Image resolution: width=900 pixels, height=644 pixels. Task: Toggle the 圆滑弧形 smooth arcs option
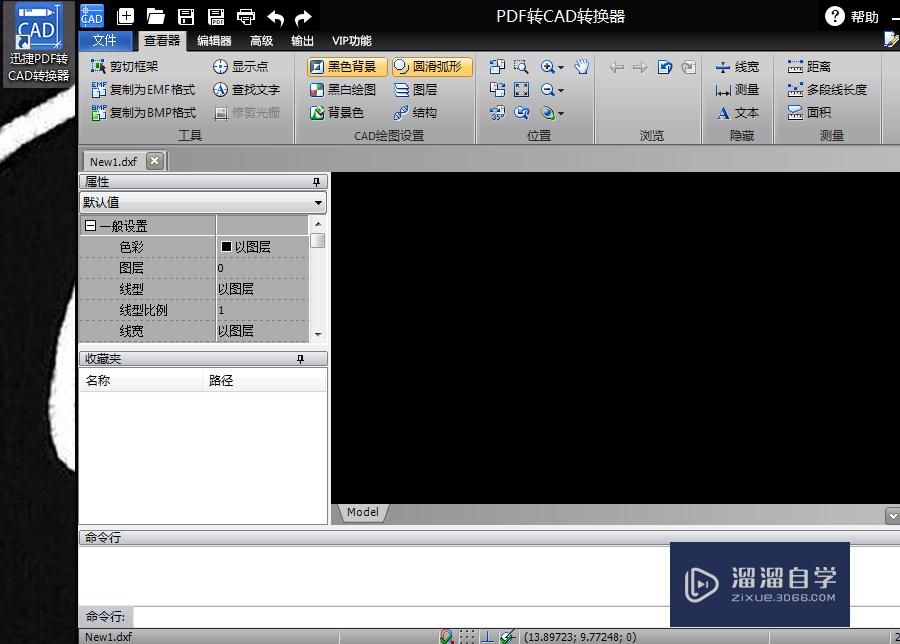pos(431,67)
